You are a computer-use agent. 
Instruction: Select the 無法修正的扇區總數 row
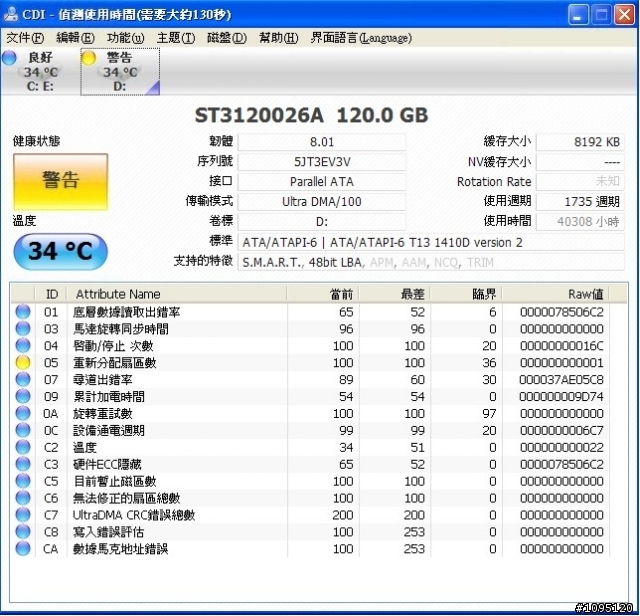coord(310,498)
